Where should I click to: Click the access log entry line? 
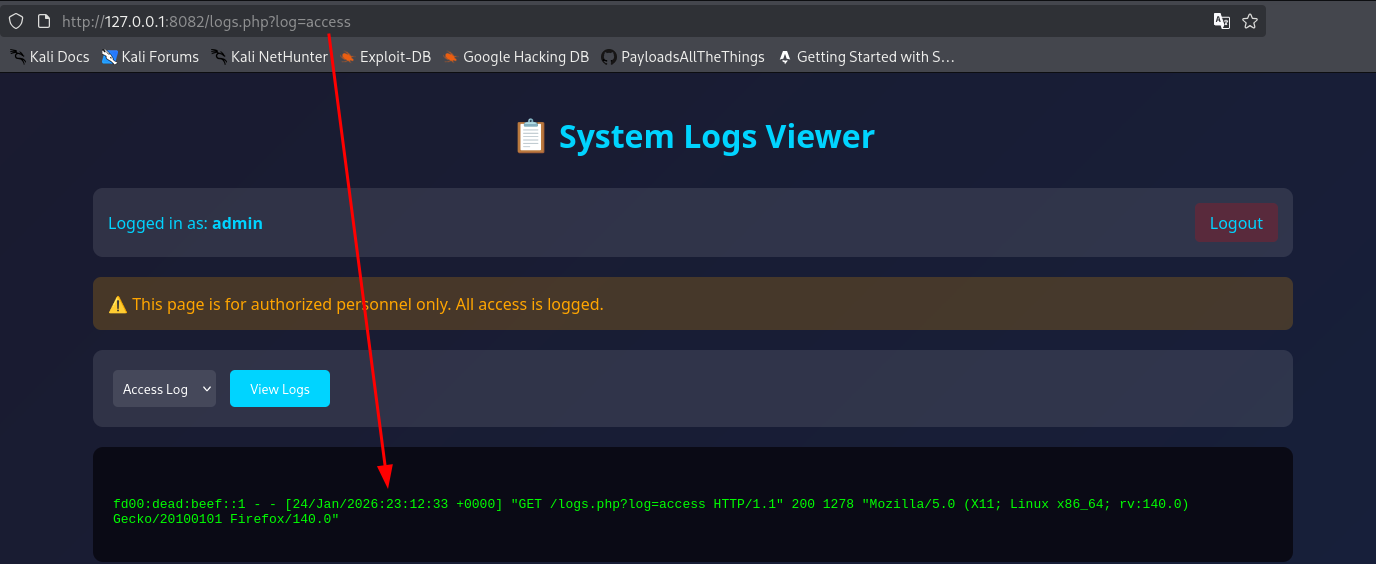pos(651,511)
